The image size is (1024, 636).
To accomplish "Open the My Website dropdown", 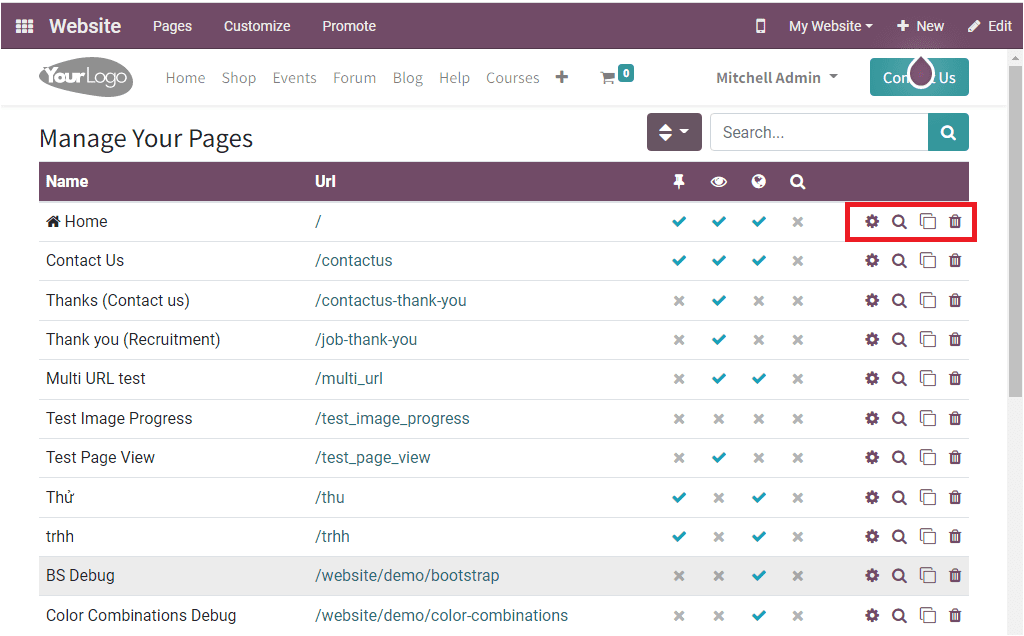I will (x=830, y=26).
